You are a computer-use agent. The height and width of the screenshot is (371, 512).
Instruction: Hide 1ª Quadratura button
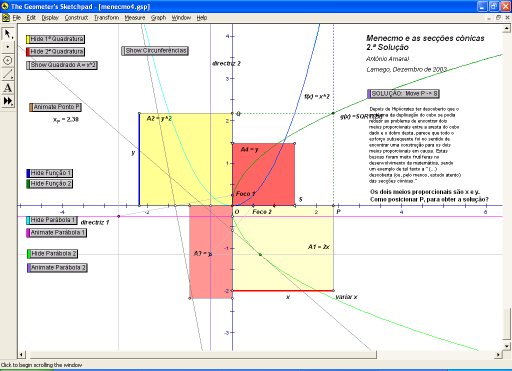(x=55, y=39)
